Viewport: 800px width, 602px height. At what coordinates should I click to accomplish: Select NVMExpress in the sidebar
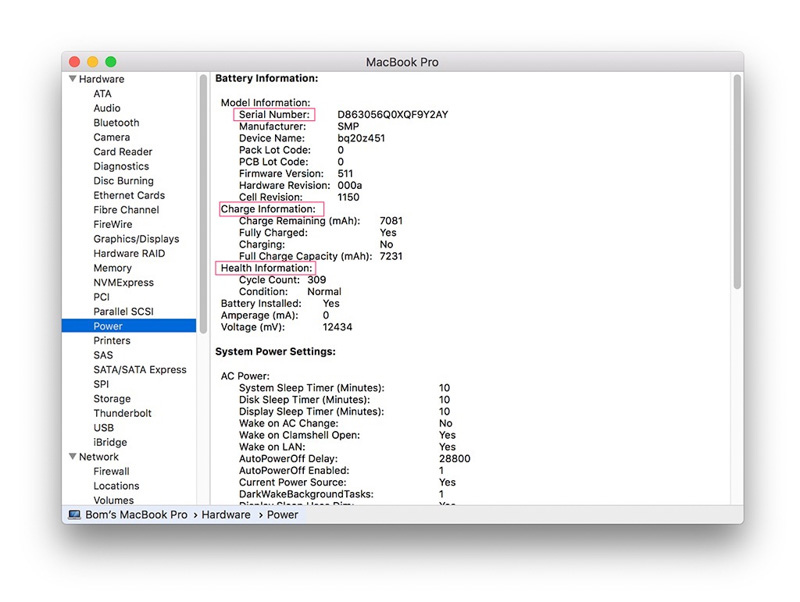[x=123, y=283]
